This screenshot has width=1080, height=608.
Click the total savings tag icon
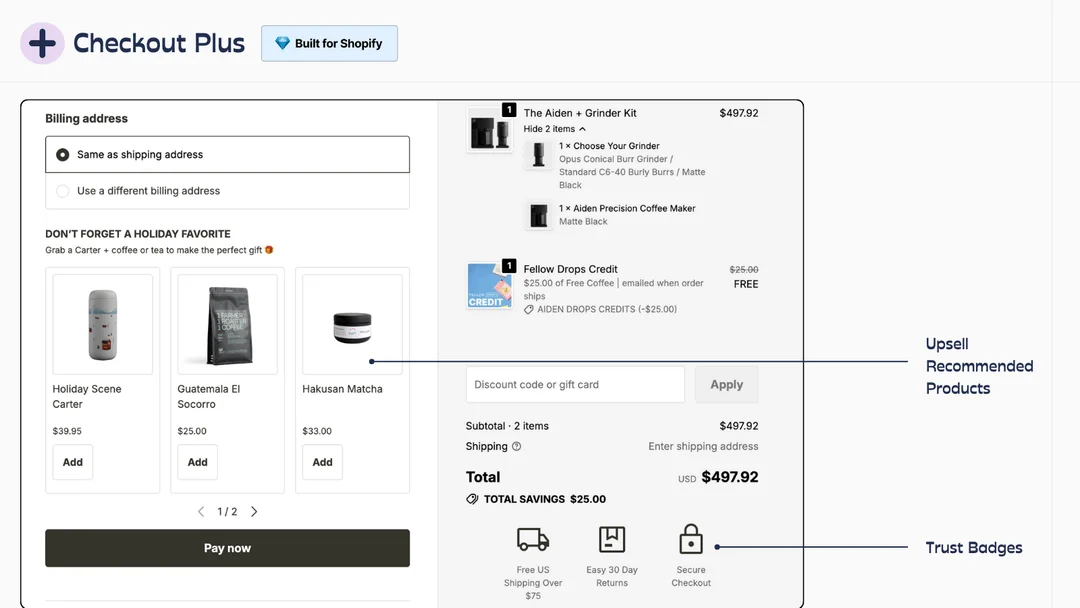pyautogui.click(x=472, y=499)
